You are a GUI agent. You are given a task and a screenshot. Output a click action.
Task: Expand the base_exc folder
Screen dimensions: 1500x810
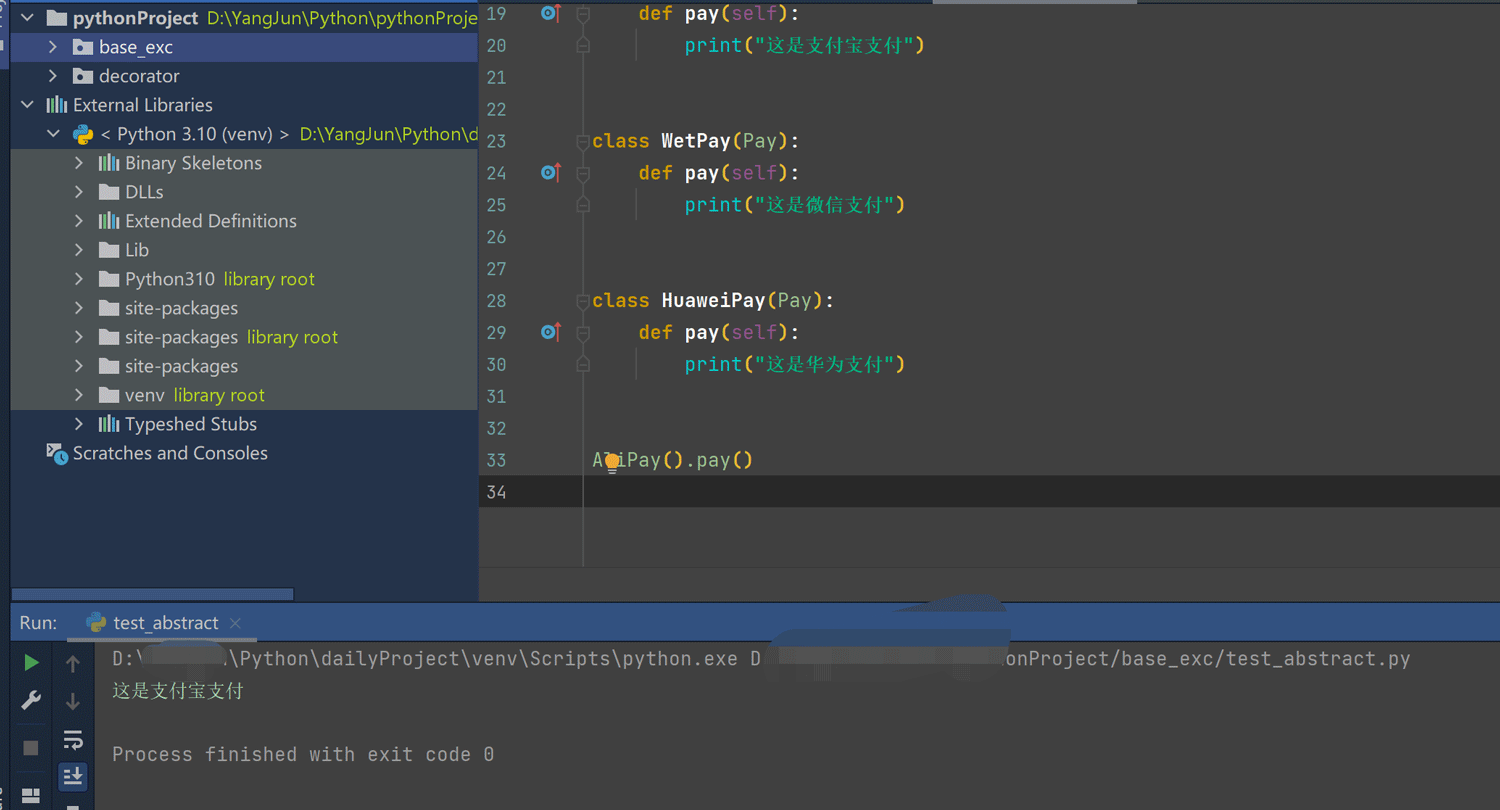pyautogui.click(x=53, y=47)
